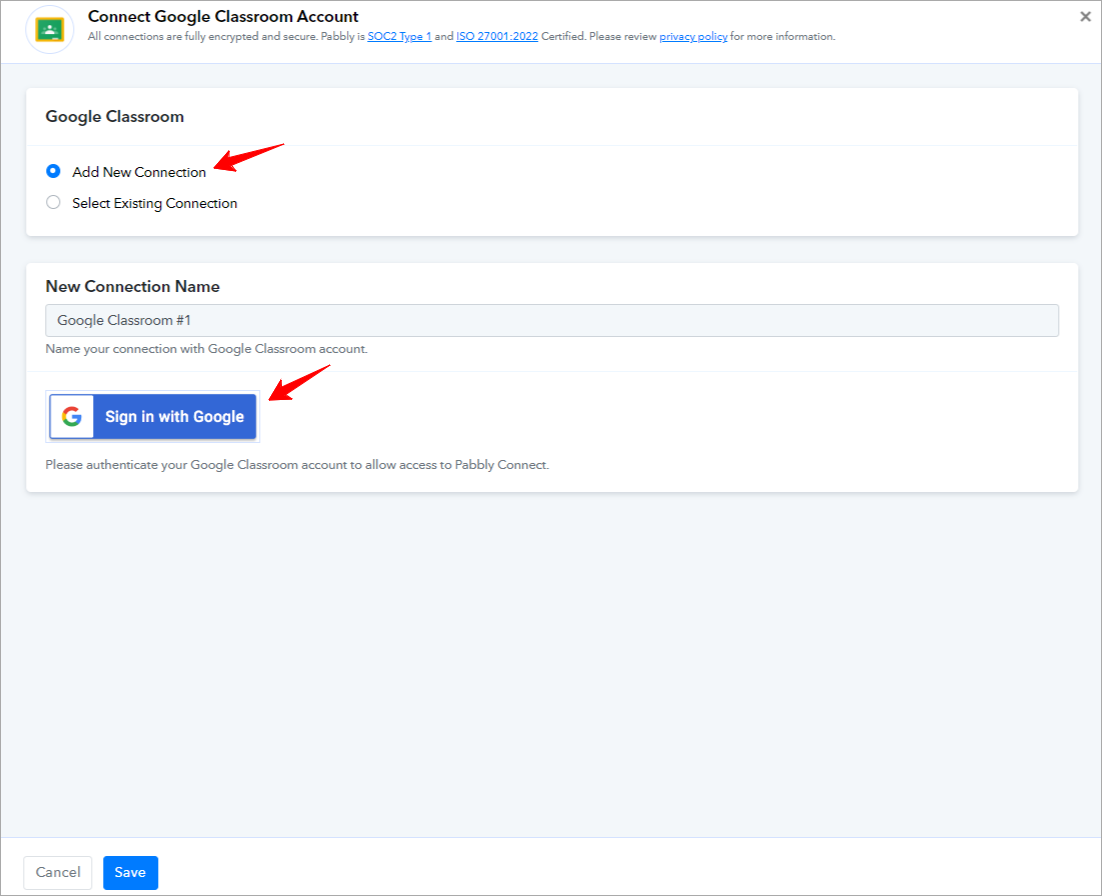Cancel the connection setup
Viewport: 1102px width, 896px height.
[x=58, y=873]
